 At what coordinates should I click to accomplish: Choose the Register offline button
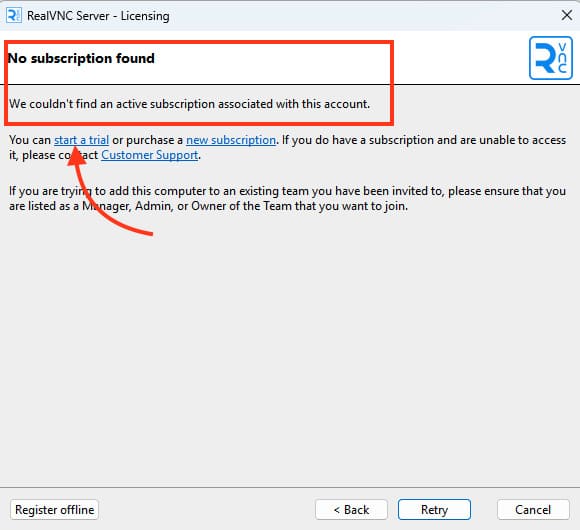coord(54,510)
